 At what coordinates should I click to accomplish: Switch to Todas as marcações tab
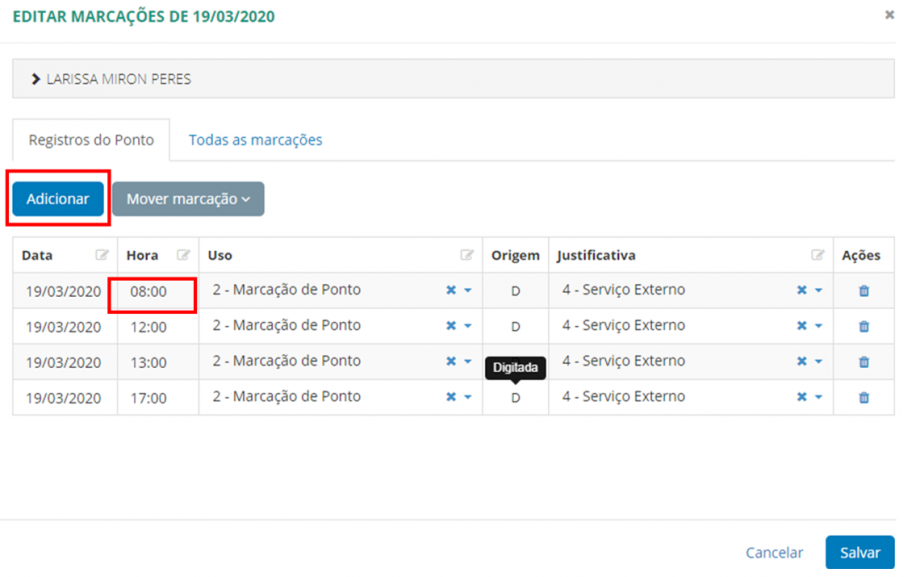tap(255, 140)
